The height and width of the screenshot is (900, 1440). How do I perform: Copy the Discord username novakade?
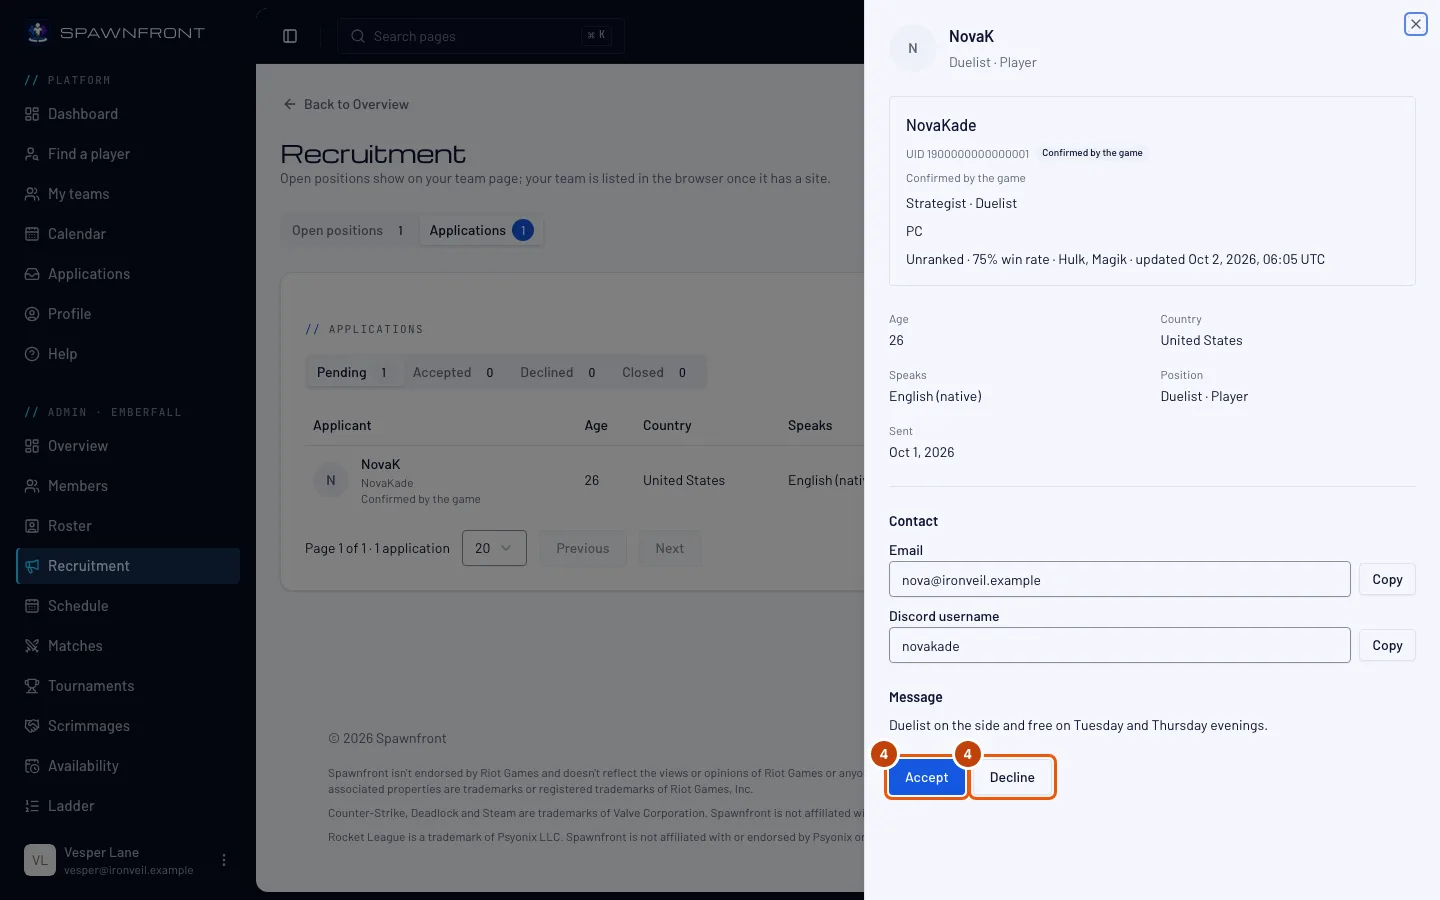point(1387,645)
